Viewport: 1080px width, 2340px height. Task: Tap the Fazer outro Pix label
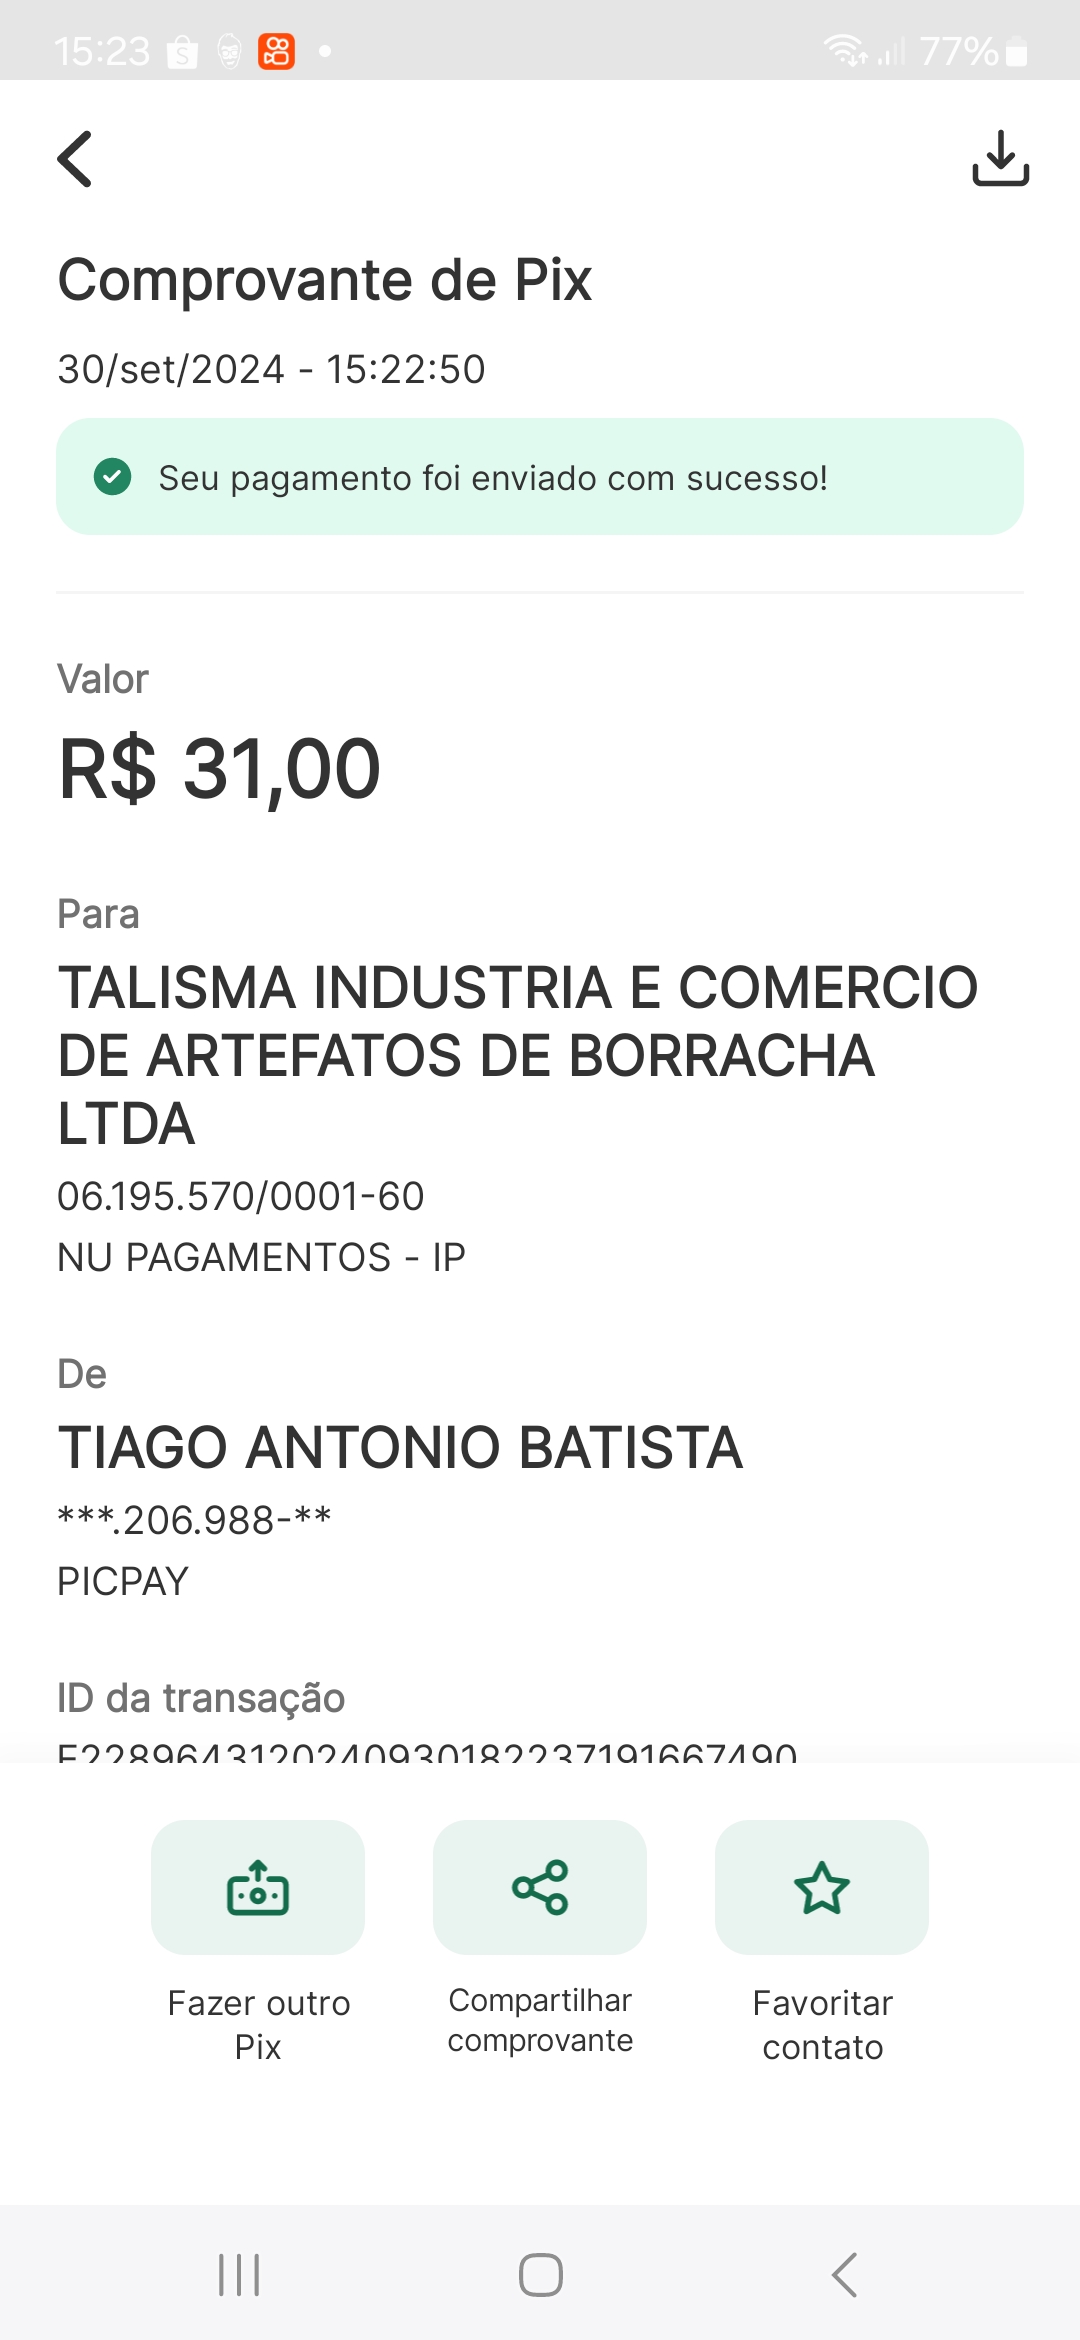(258, 2024)
